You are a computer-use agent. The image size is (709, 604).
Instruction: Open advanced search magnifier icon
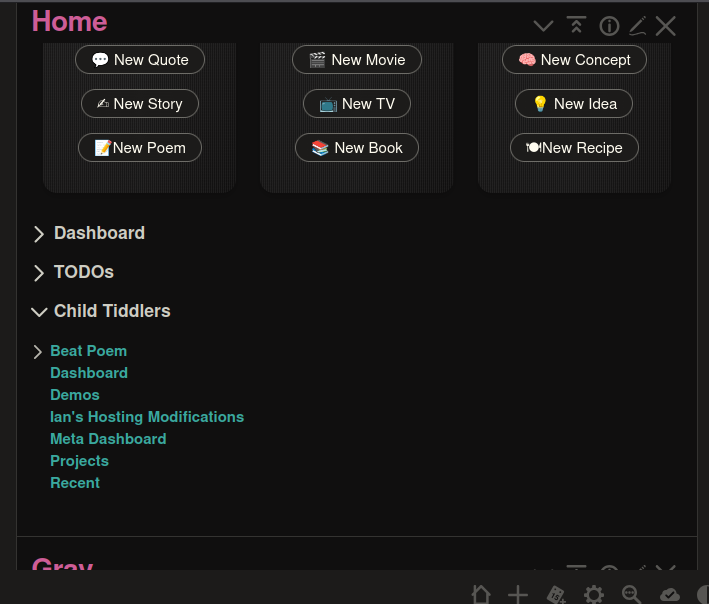(x=632, y=595)
